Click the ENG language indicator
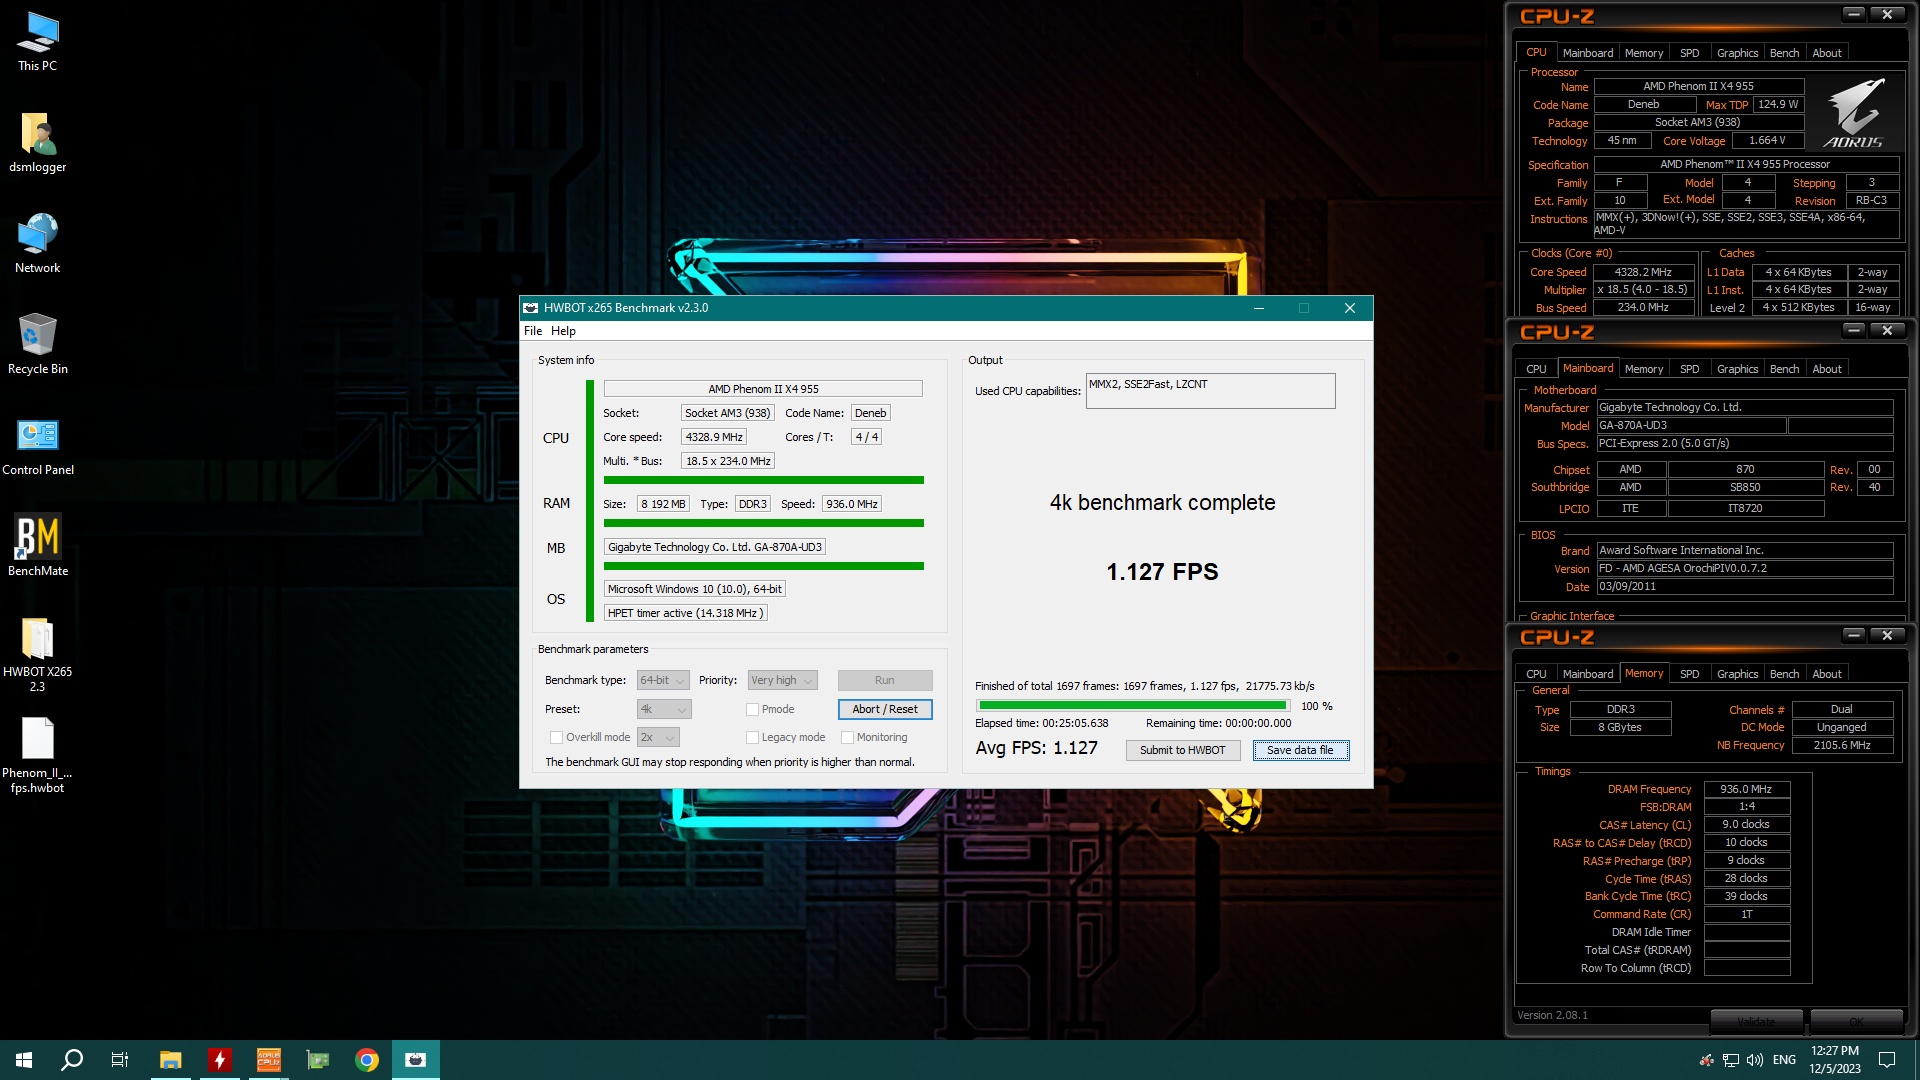Image resolution: width=1920 pixels, height=1080 pixels. tap(1784, 1060)
